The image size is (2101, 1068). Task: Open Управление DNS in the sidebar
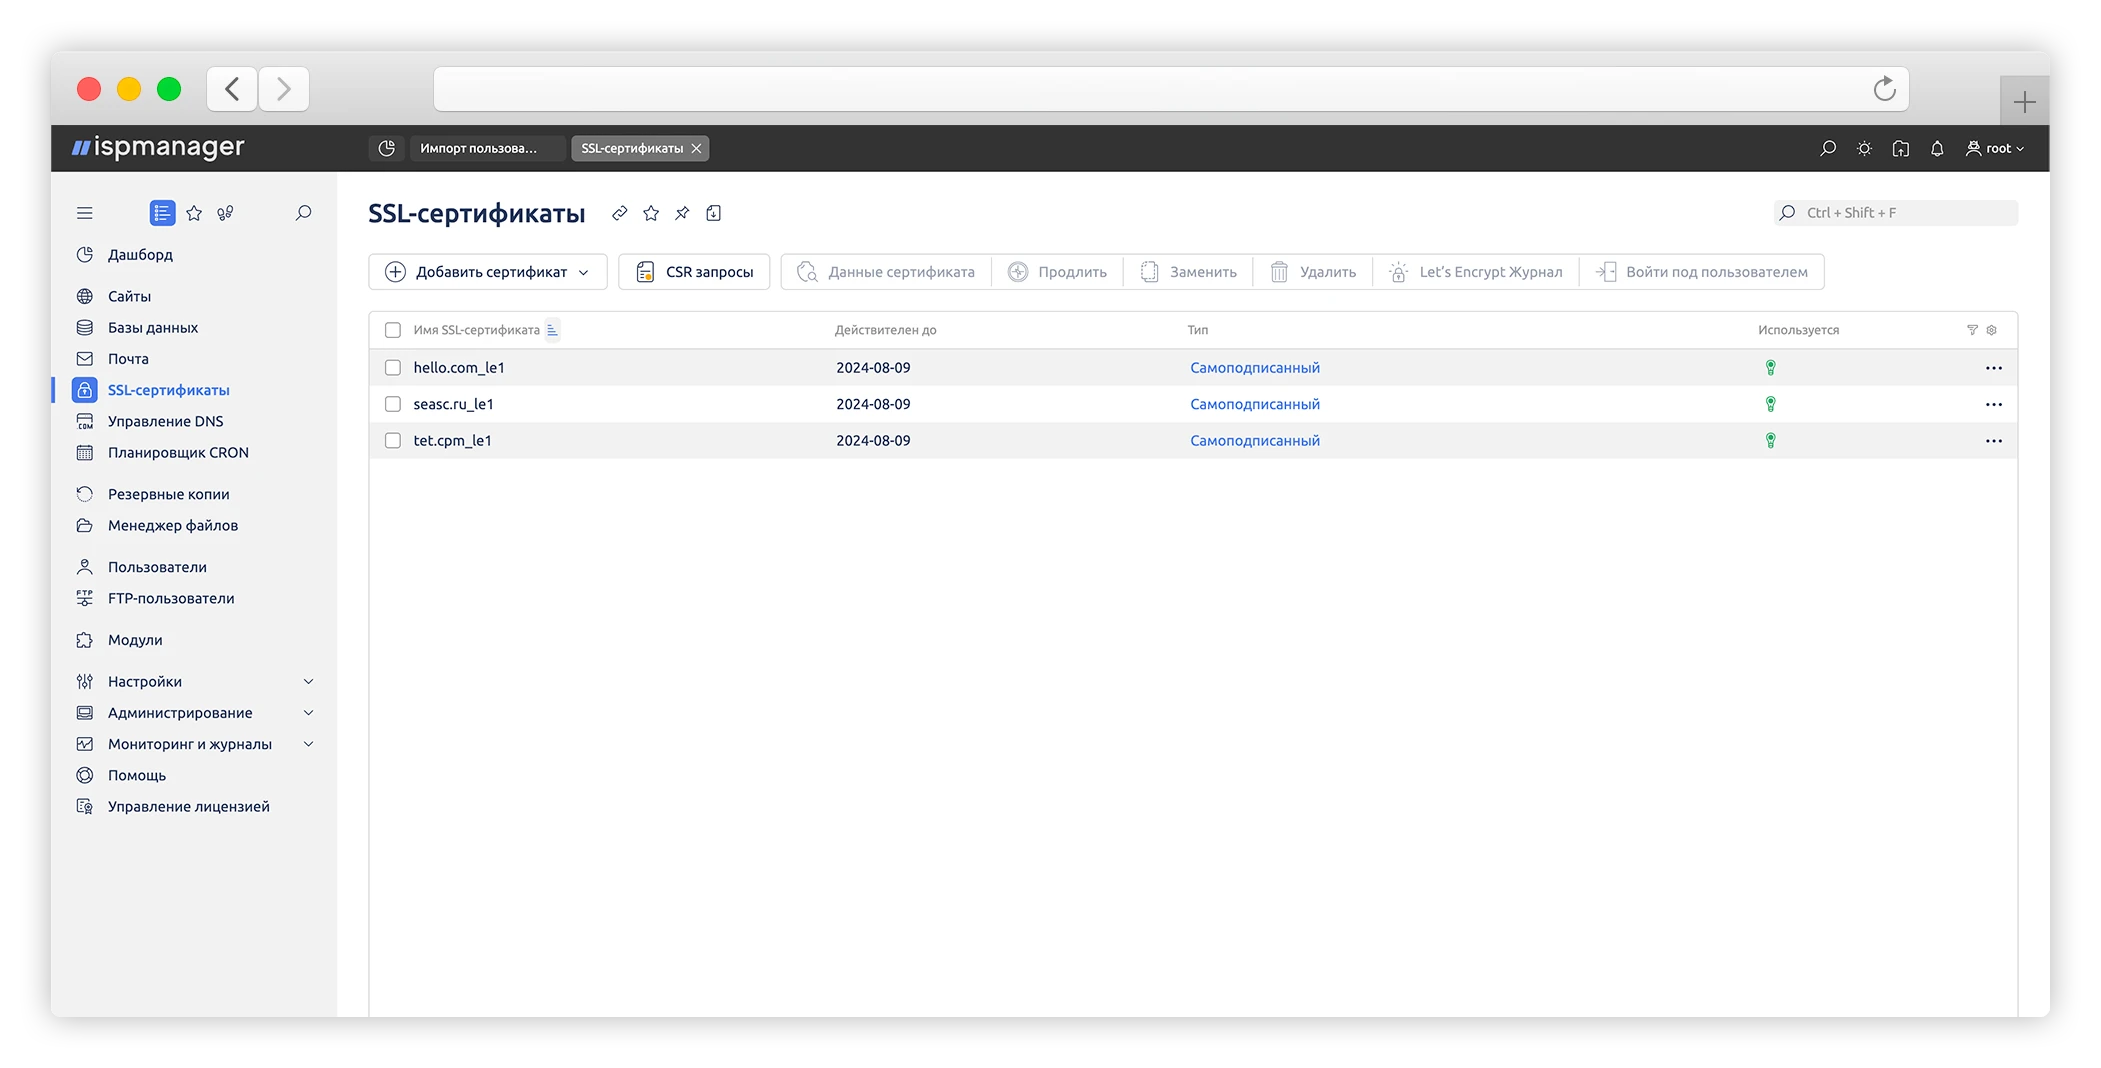165,421
